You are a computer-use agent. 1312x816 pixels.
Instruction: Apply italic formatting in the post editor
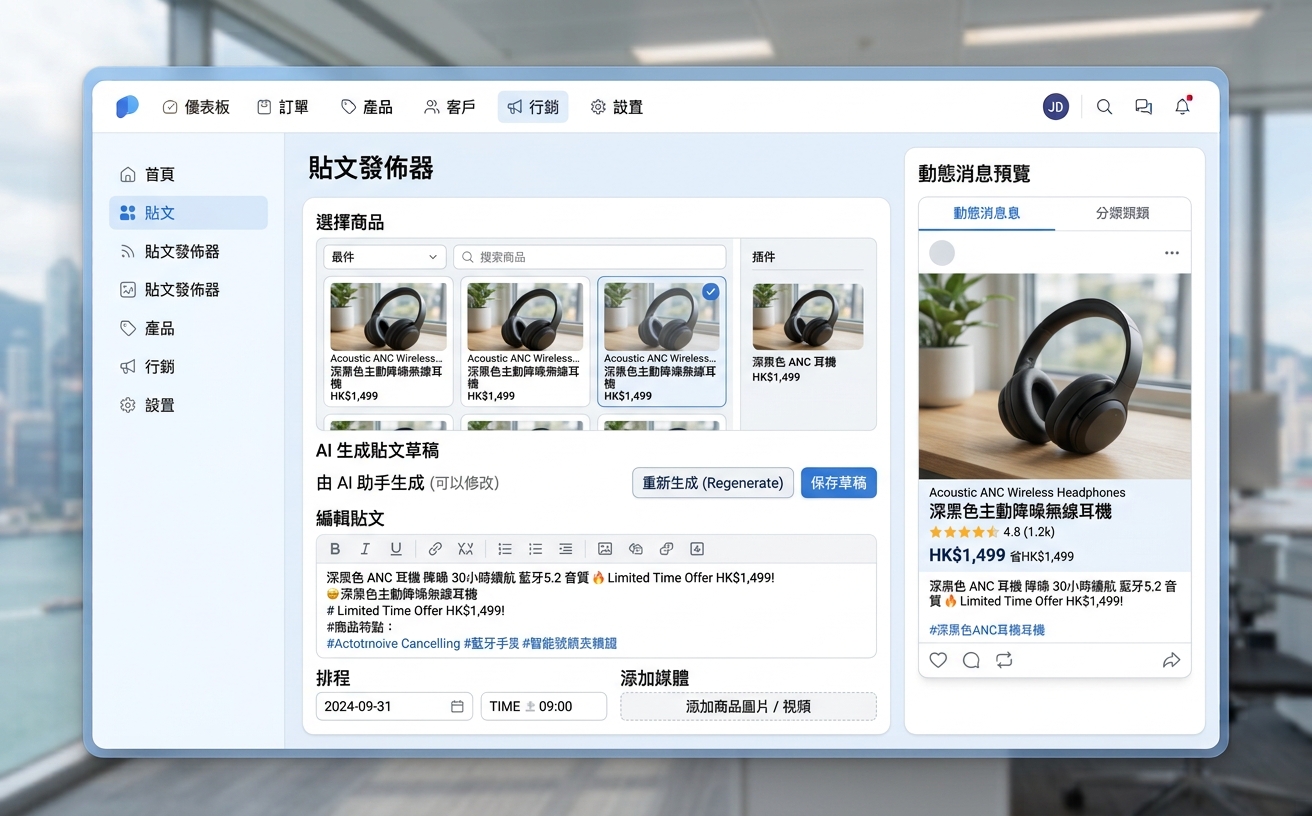pos(365,549)
